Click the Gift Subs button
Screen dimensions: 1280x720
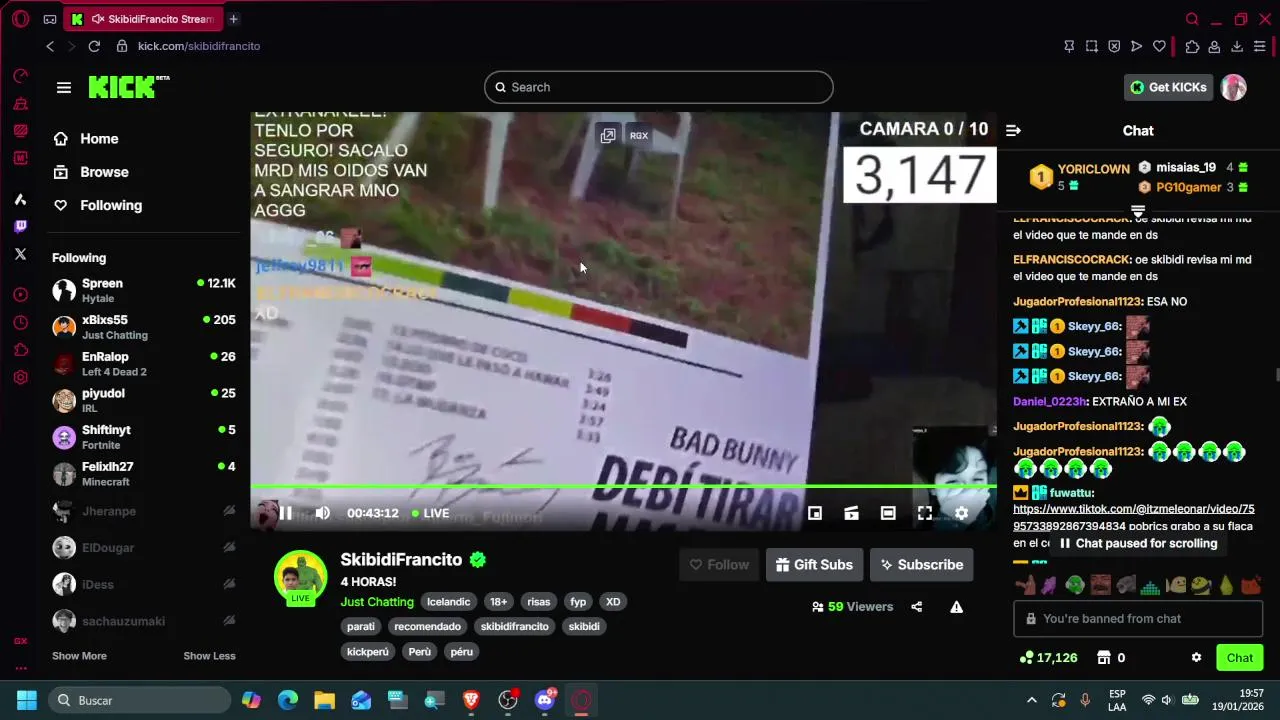(814, 565)
